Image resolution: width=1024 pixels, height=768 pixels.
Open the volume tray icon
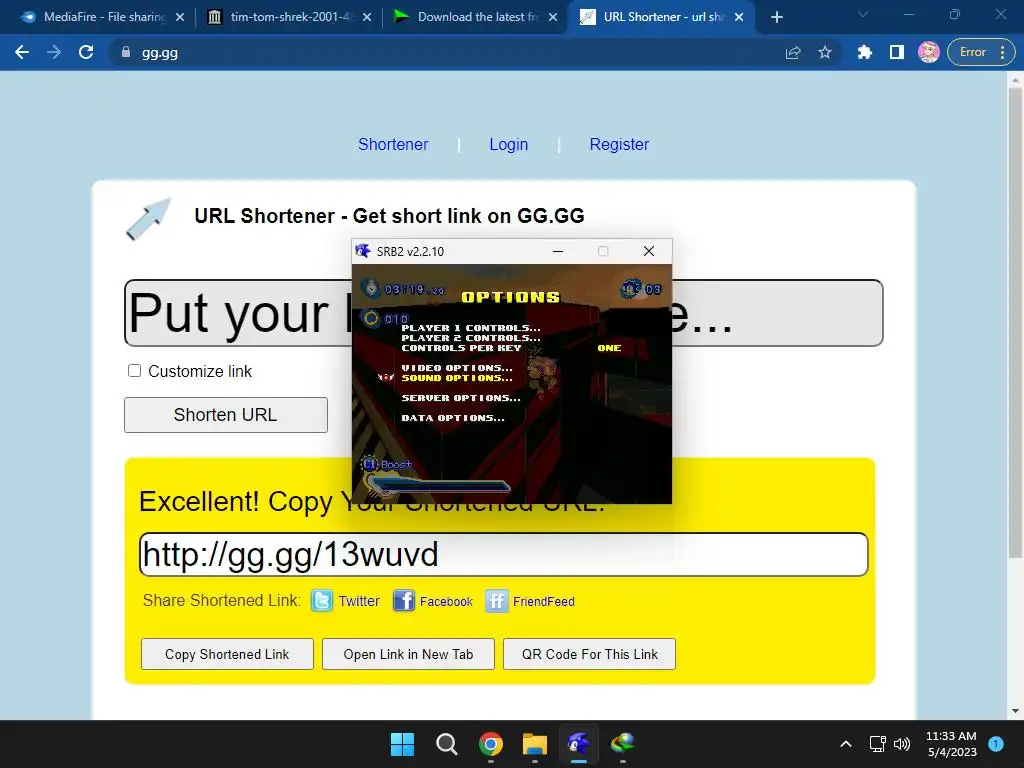[x=902, y=744]
